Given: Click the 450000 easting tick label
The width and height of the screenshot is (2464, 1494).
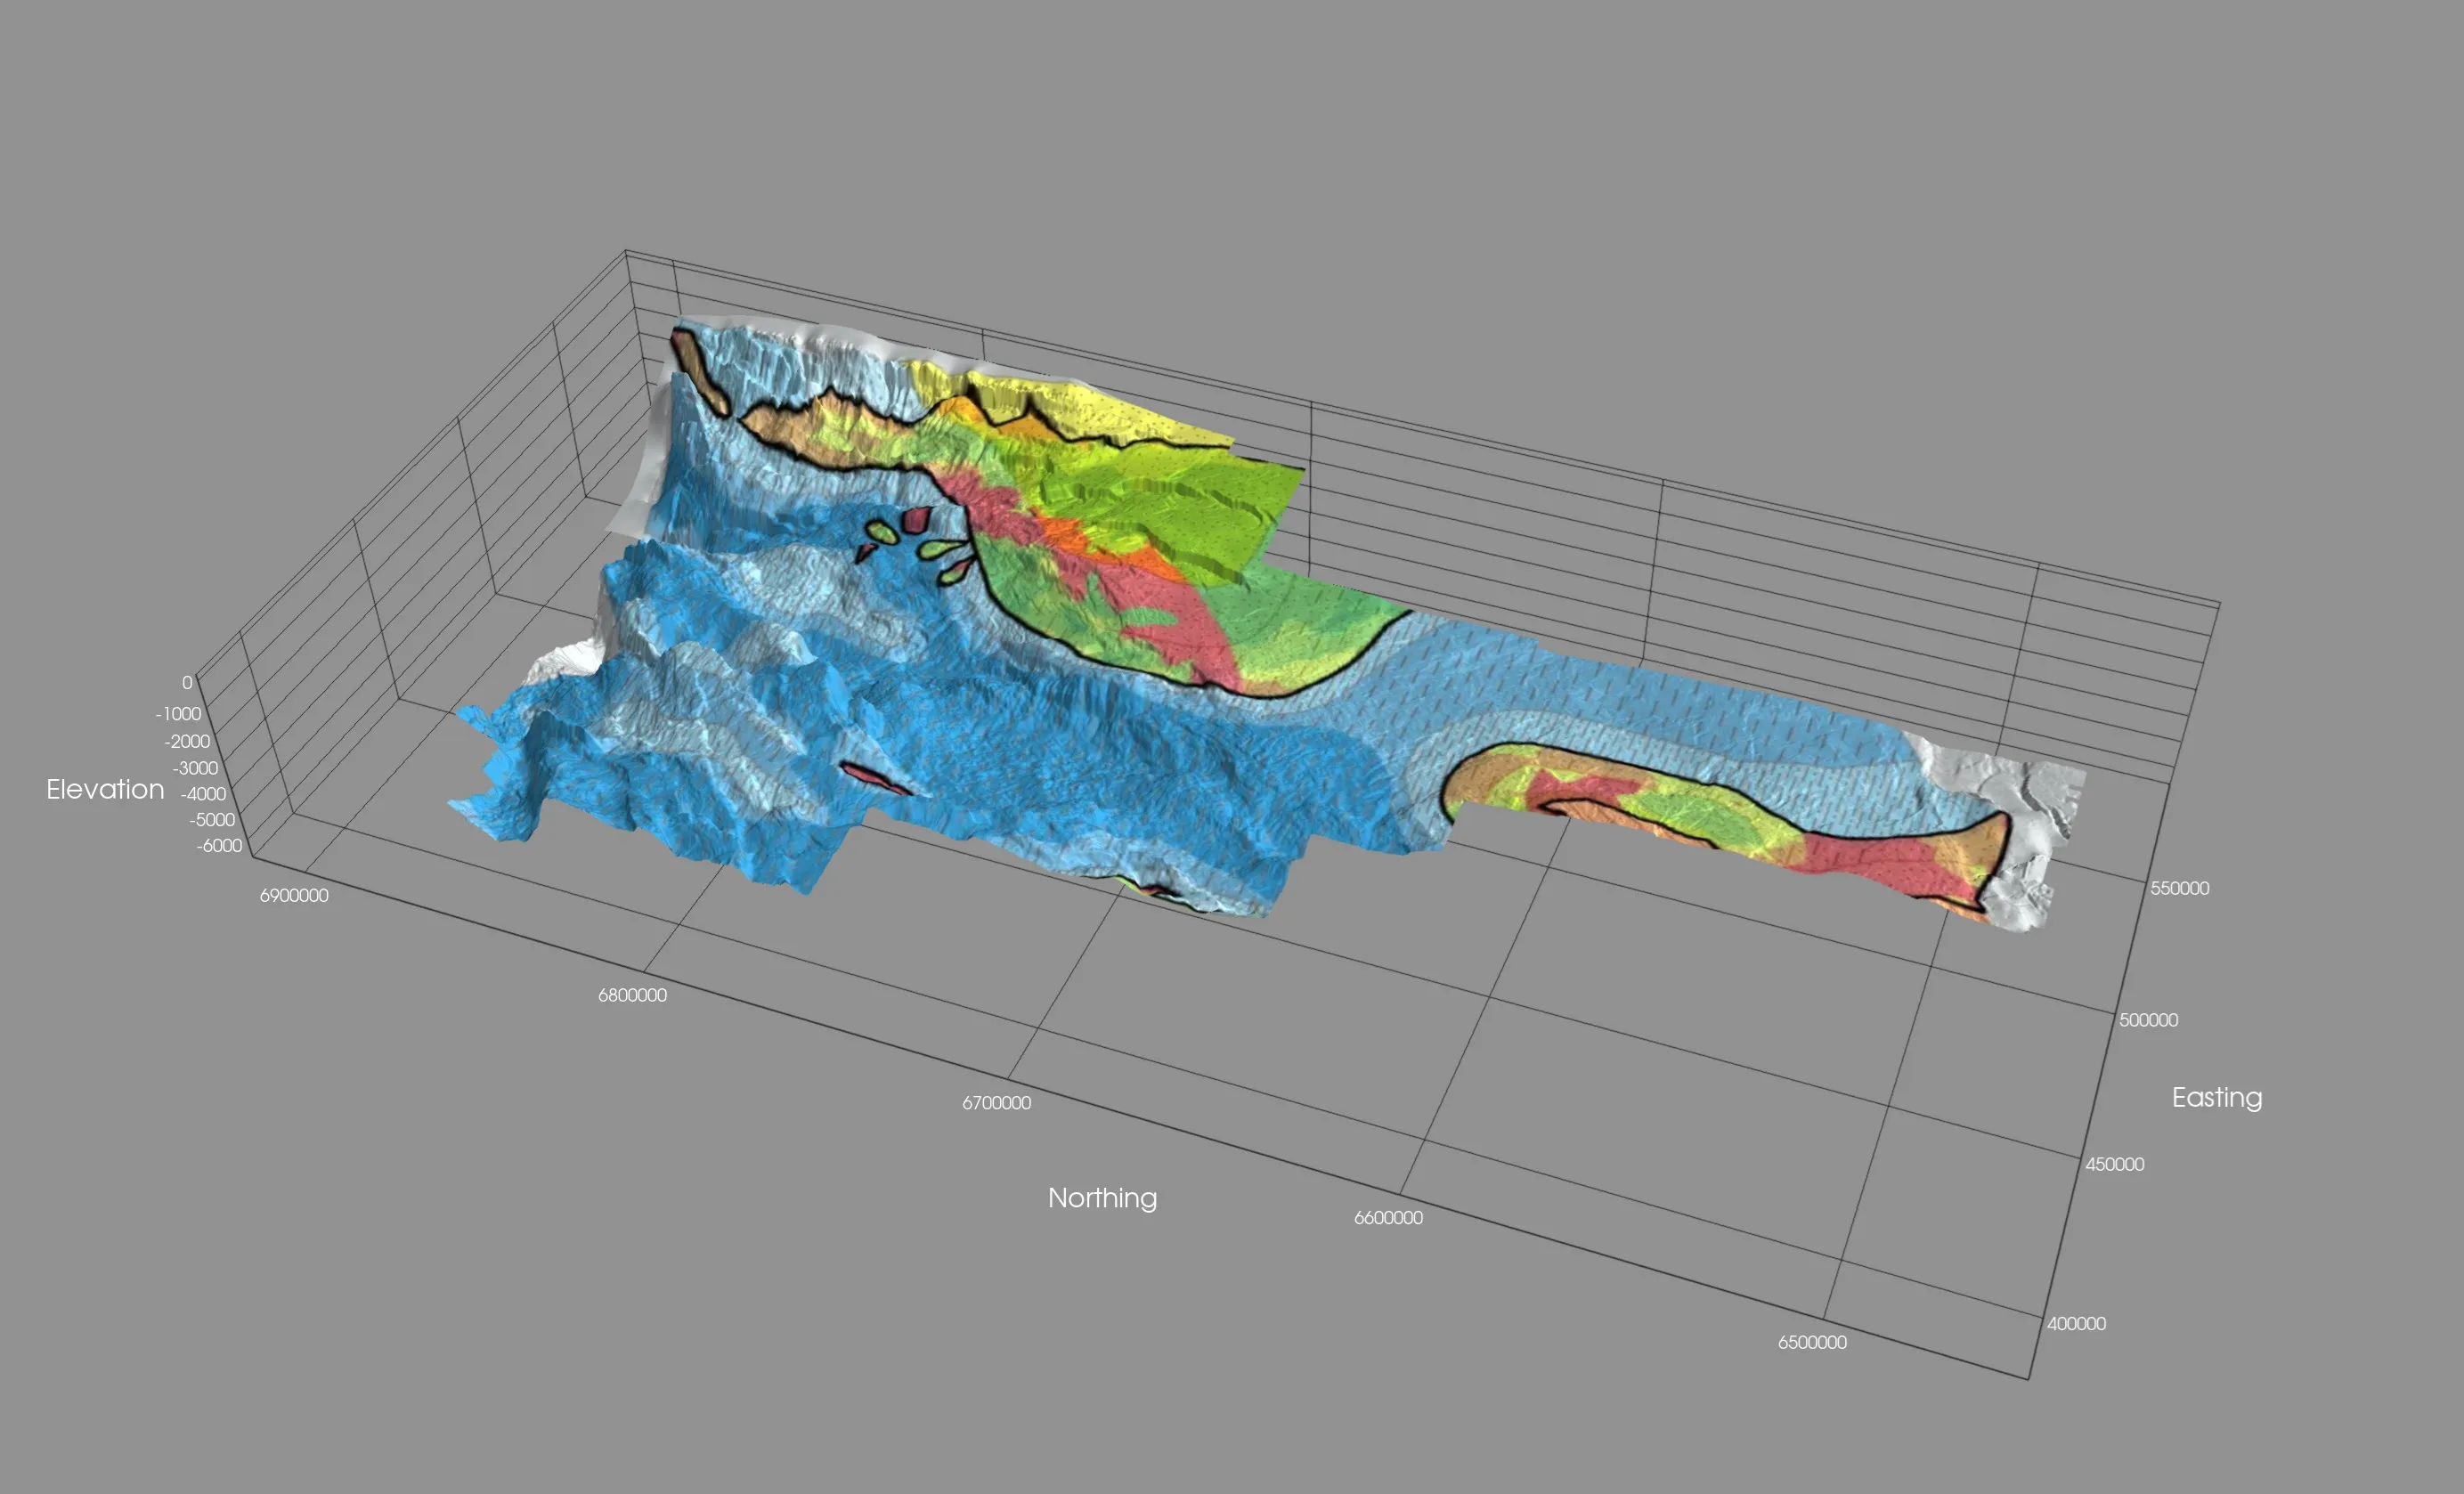Looking at the screenshot, I should (2115, 1164).
